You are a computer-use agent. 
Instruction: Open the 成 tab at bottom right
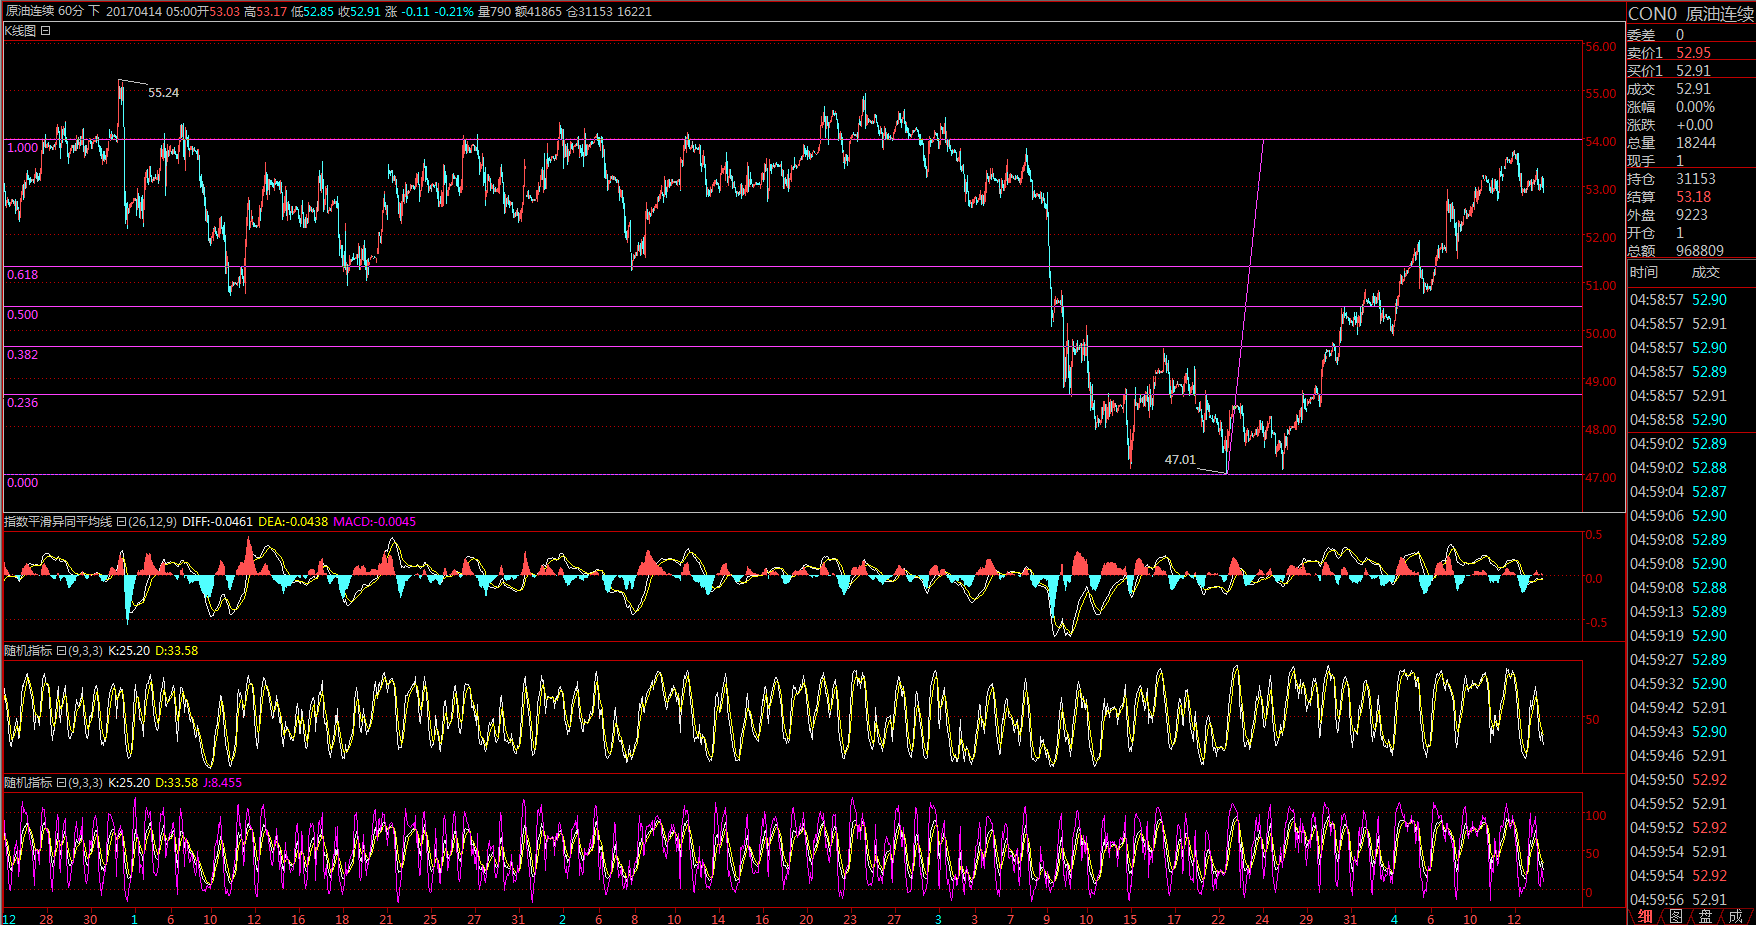(x=1735, y=916)
